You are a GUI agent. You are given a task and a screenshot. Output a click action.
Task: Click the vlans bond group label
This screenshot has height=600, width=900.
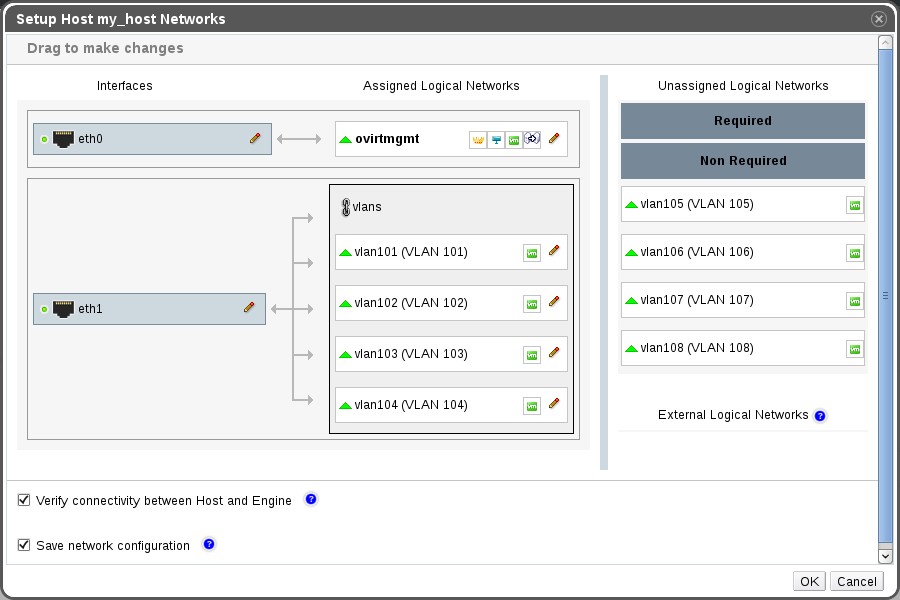pos(366,207)
